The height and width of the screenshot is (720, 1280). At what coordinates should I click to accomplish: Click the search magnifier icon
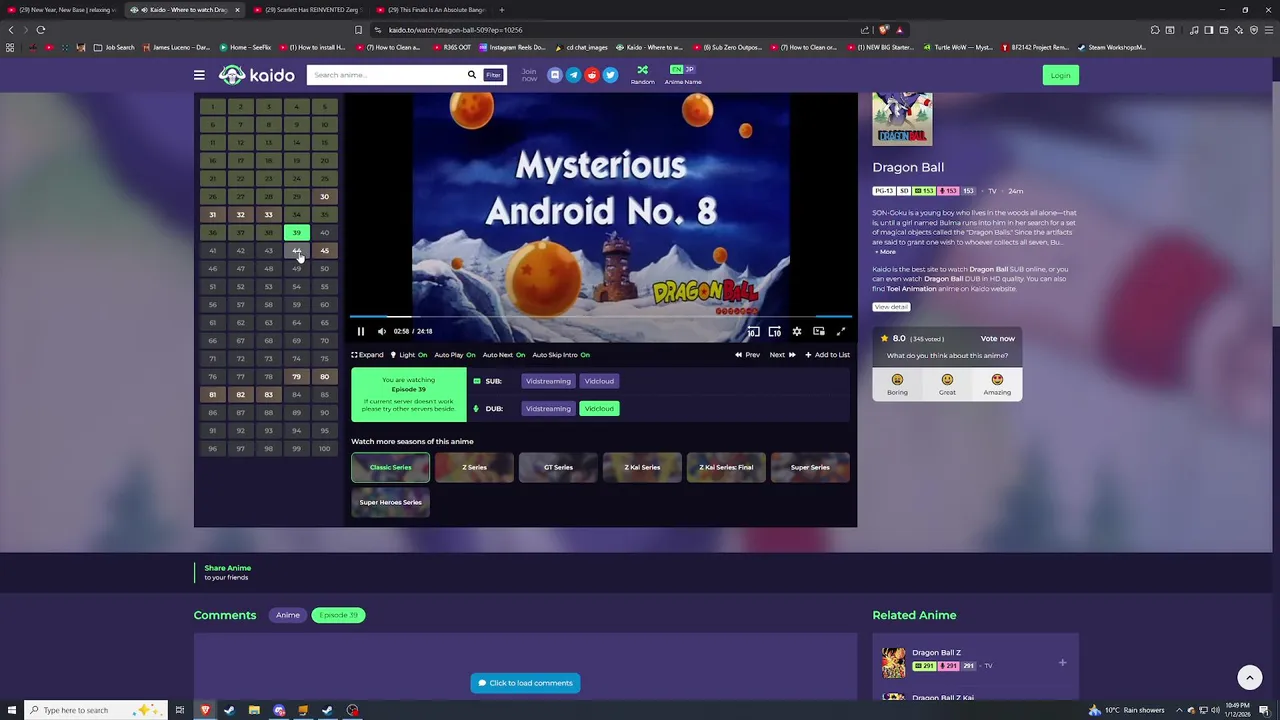coord(472,75)
